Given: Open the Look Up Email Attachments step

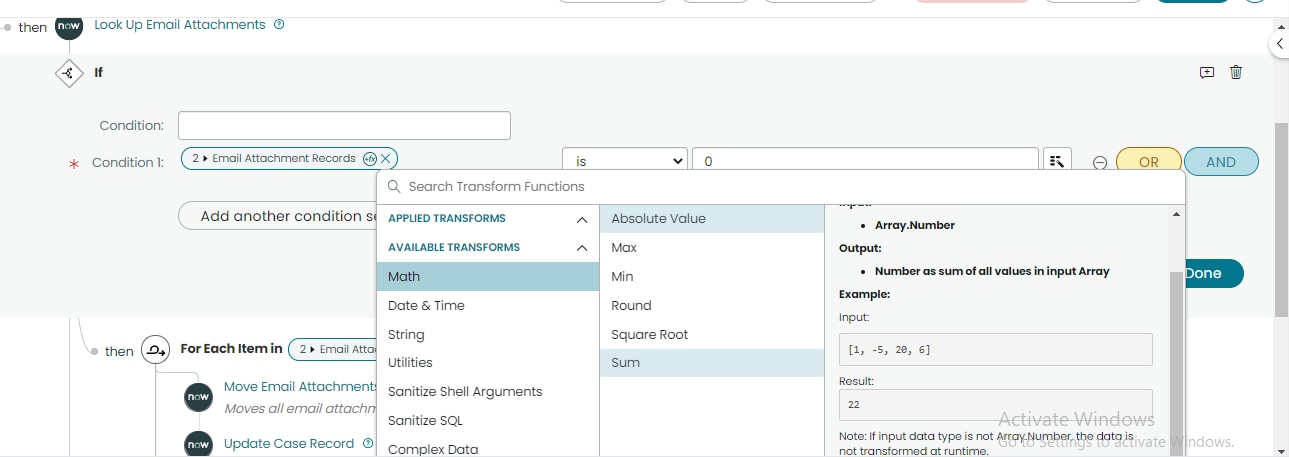Looking at the screenshot, I should pos(180,24).
